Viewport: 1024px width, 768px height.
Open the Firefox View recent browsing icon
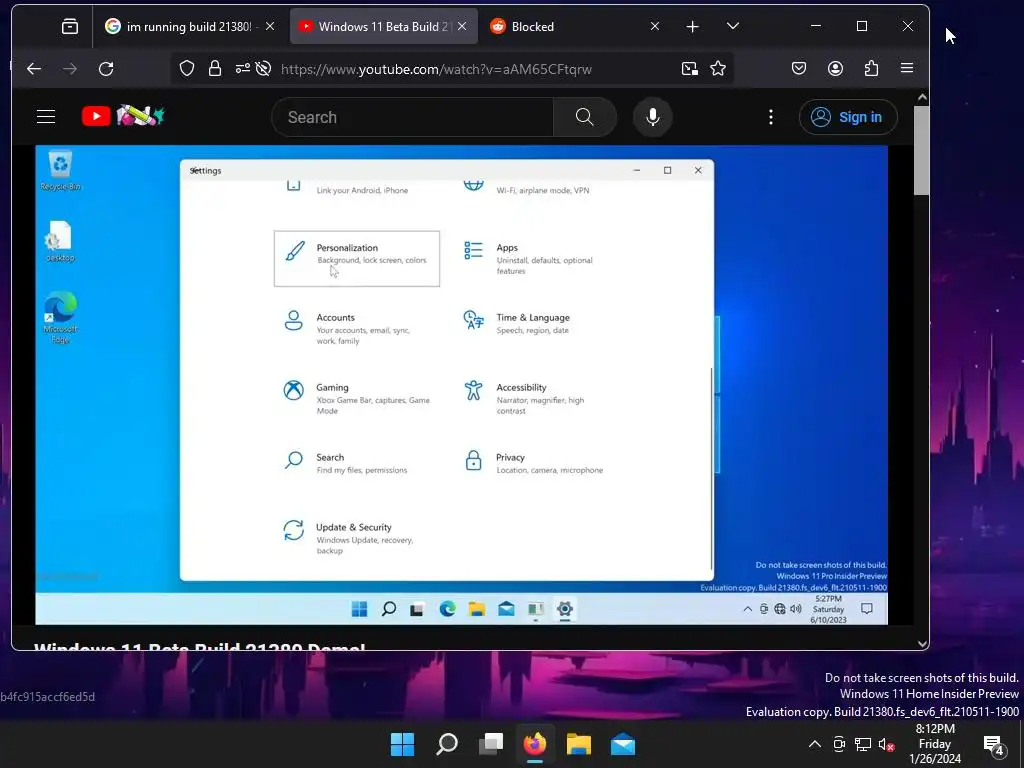70,26
